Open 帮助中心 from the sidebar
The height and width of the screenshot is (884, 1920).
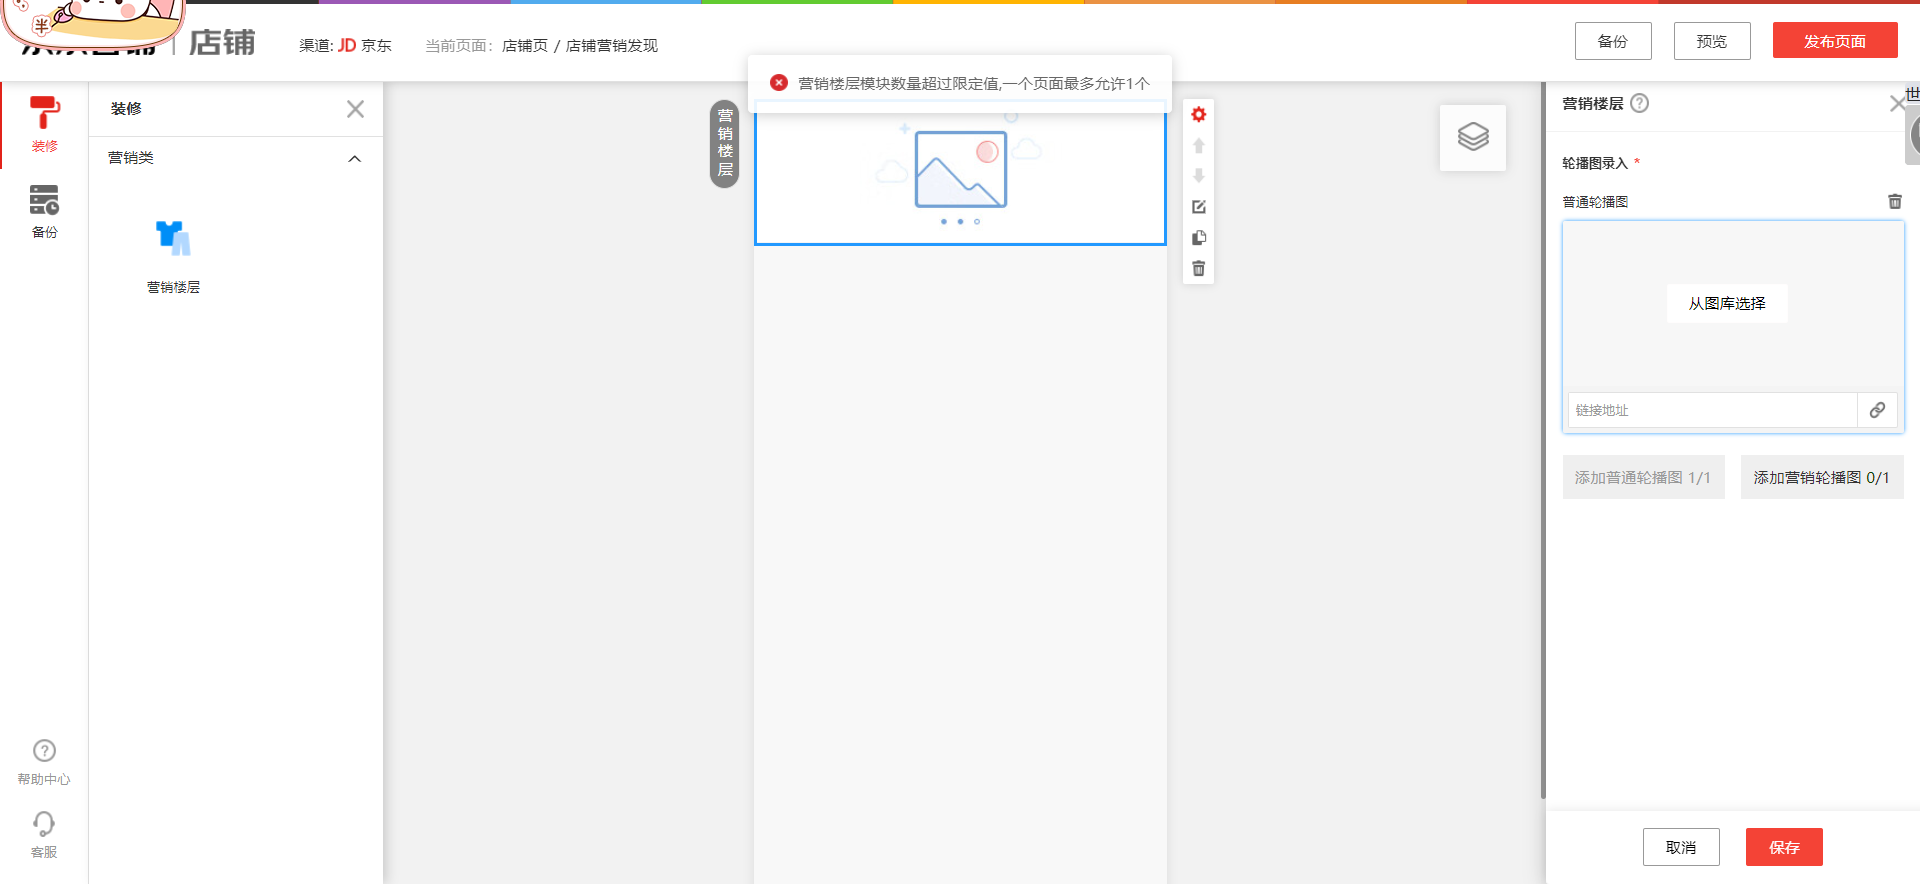(x=44, y=762)
